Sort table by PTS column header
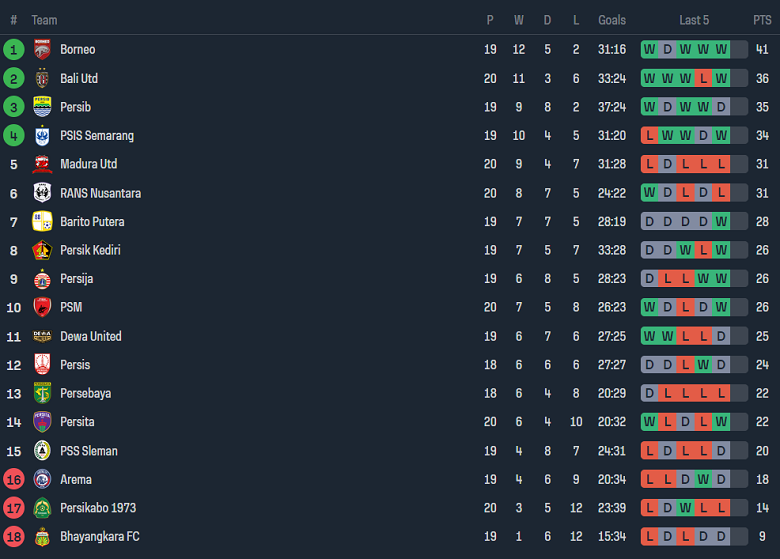 [x=762, y=20]
